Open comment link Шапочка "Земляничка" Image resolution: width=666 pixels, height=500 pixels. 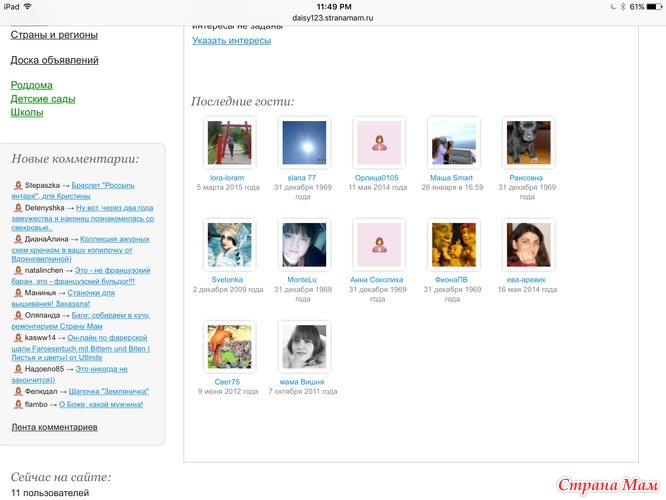108,391
